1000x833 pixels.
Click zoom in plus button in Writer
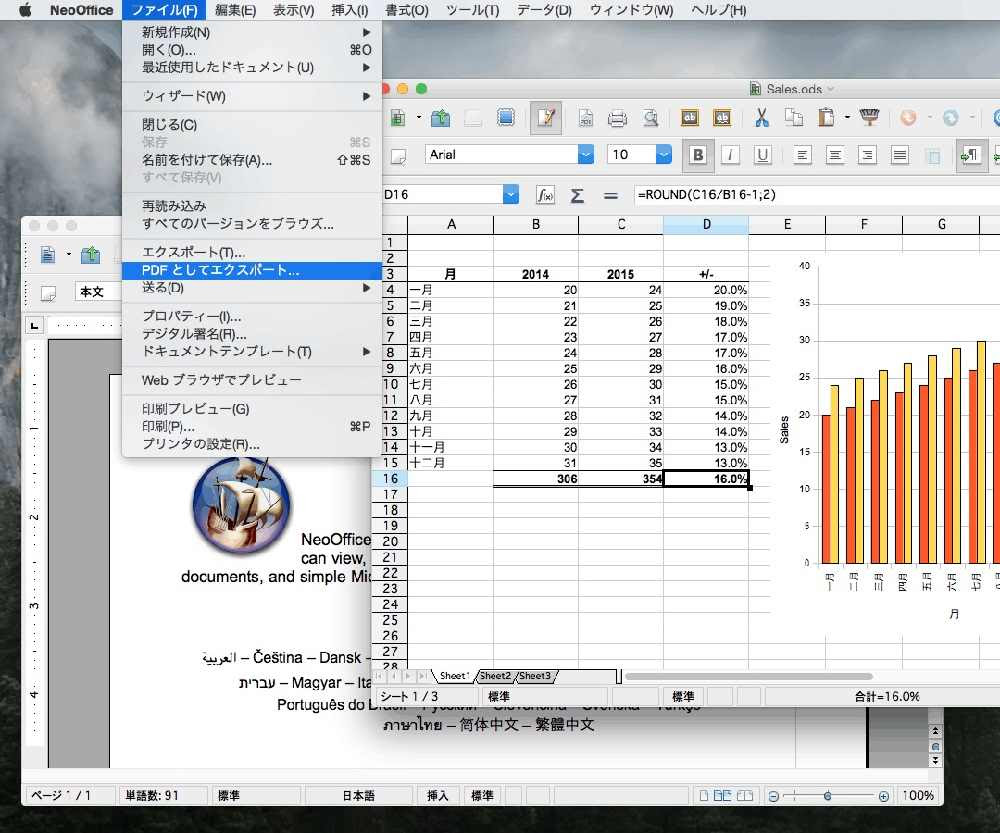pos(883,796)
